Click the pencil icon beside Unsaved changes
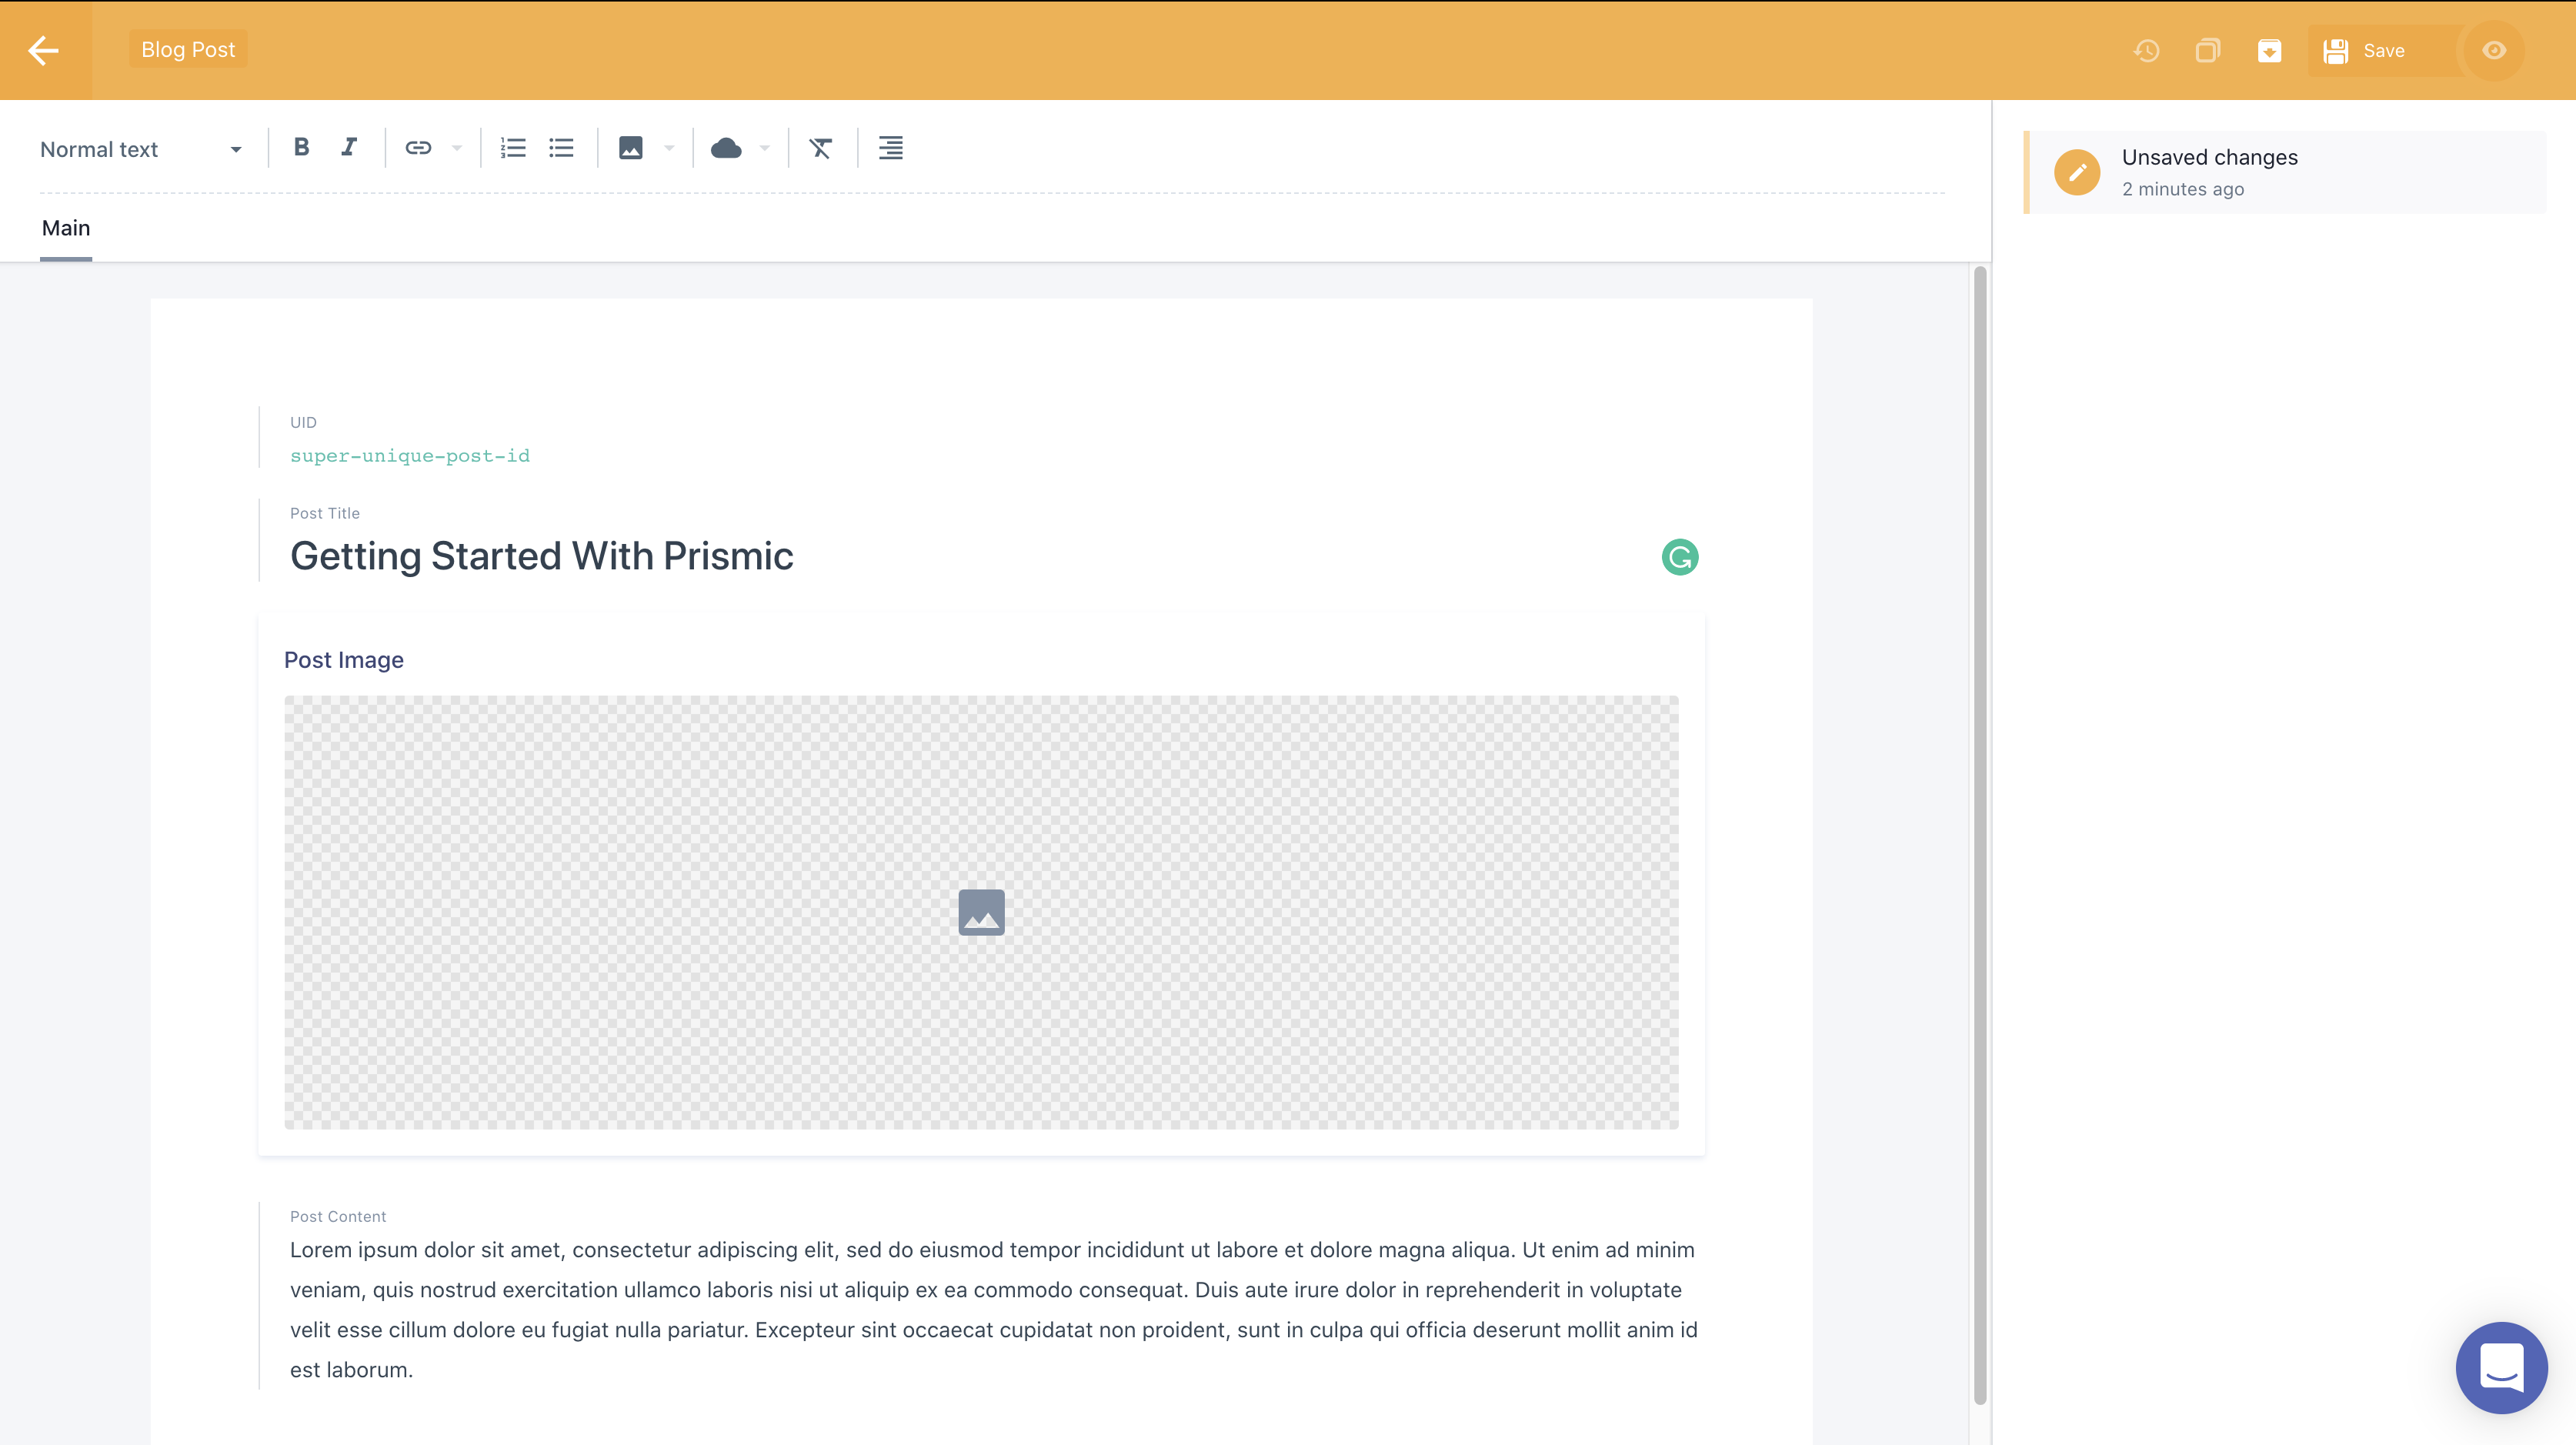The height and width of the screenshot is (1445, 2576). [2077, 172]
